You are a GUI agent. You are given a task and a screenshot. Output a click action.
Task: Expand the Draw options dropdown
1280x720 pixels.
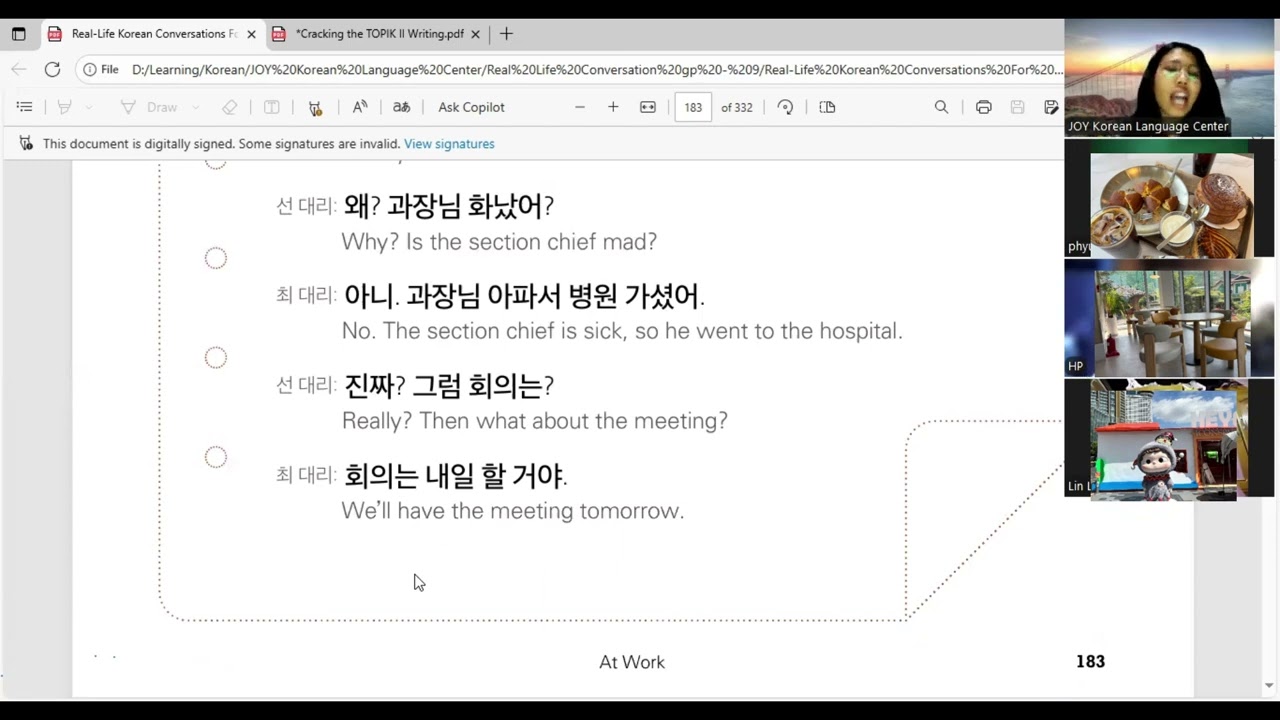(195, 107)
